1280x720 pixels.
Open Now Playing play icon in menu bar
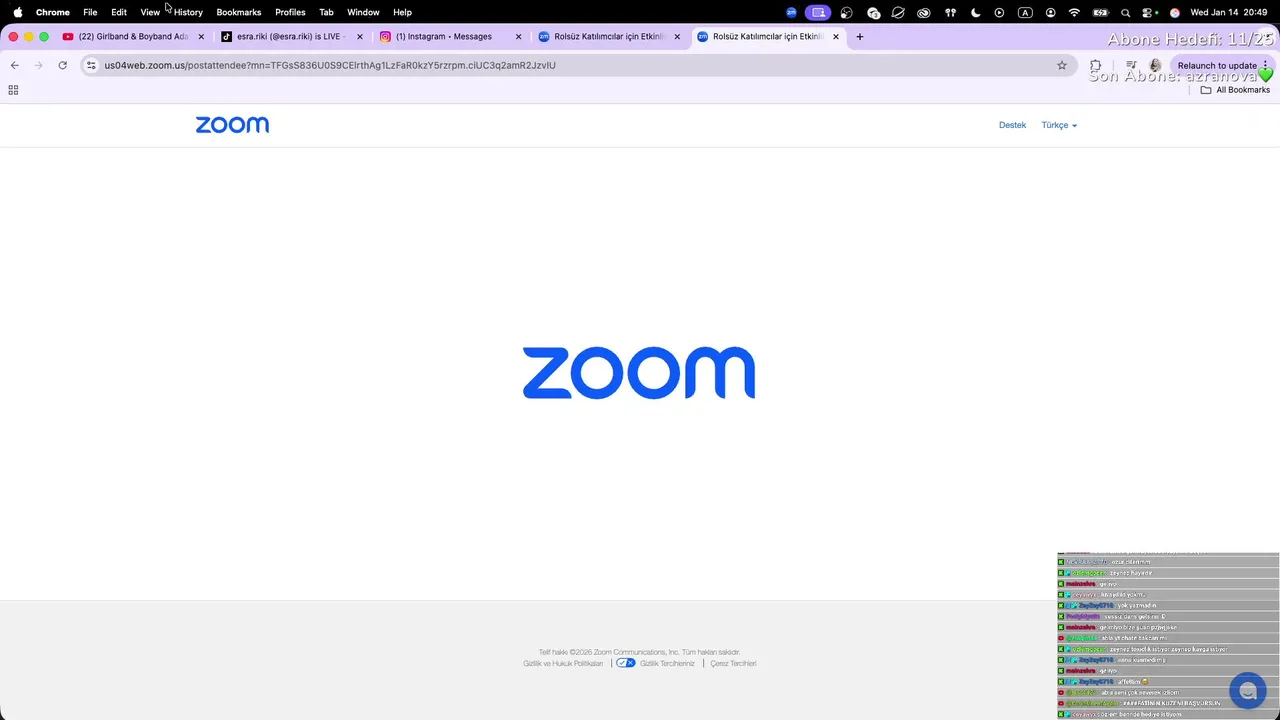coord(999,12)
